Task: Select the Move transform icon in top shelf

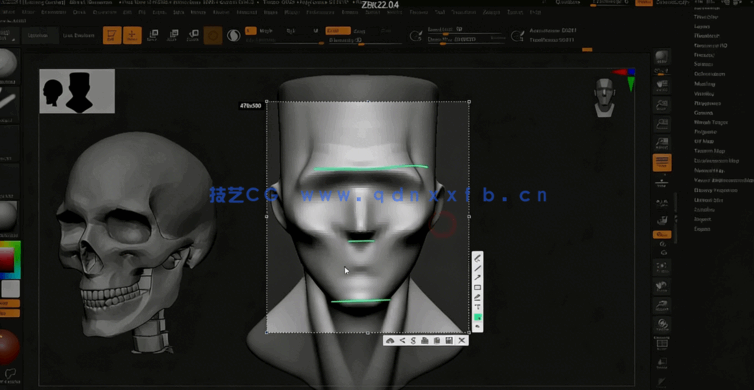Action: click(x=152, y=36)
